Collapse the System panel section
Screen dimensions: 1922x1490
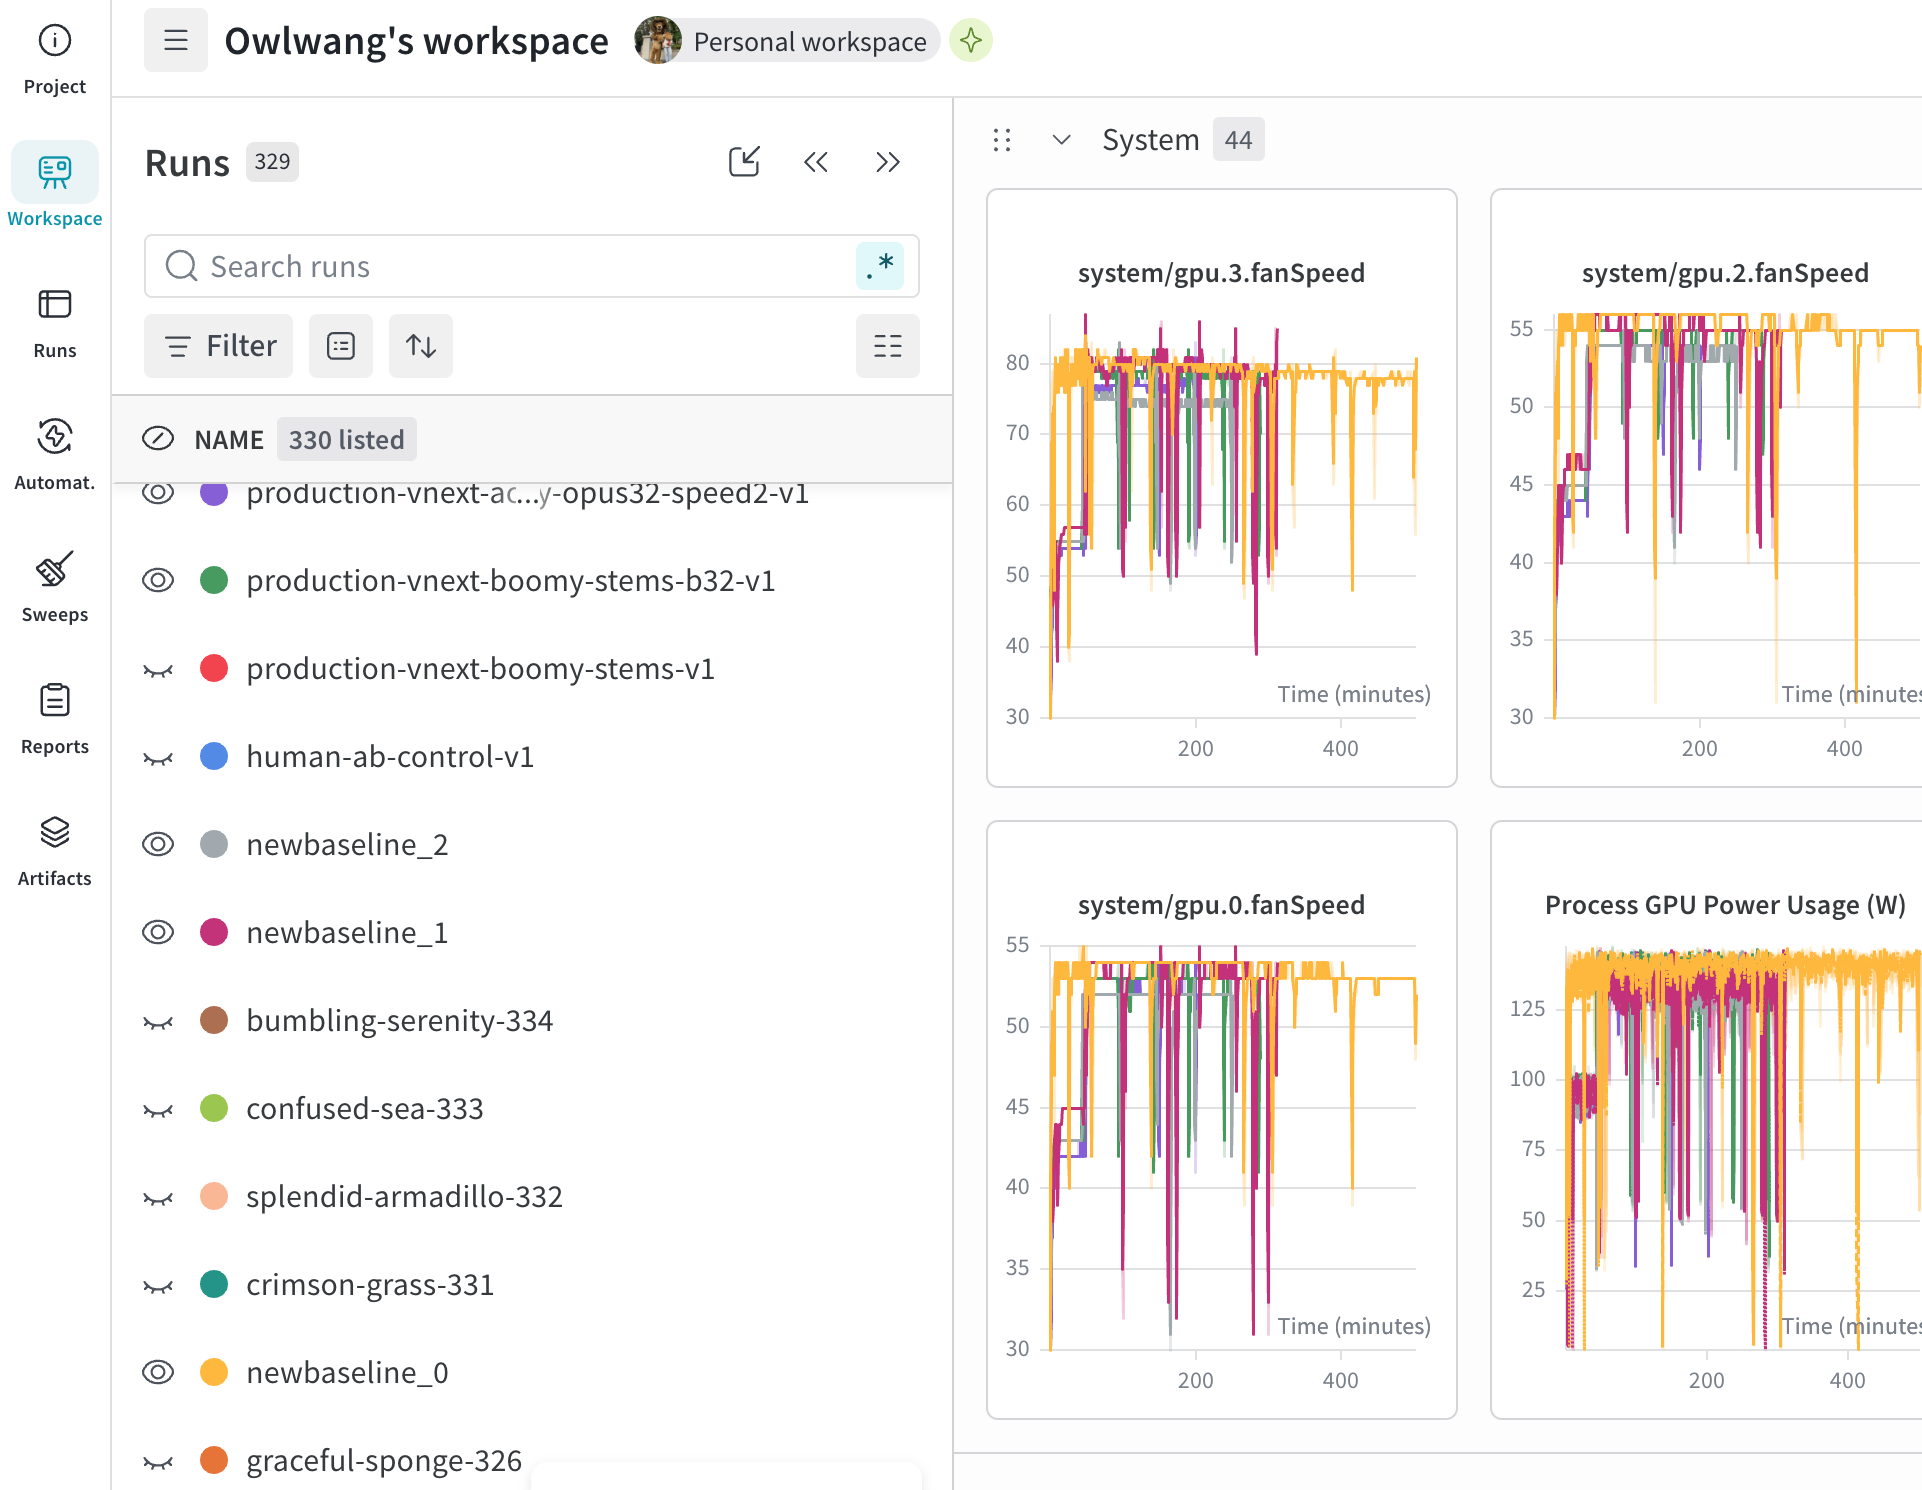pos(1062,140)
